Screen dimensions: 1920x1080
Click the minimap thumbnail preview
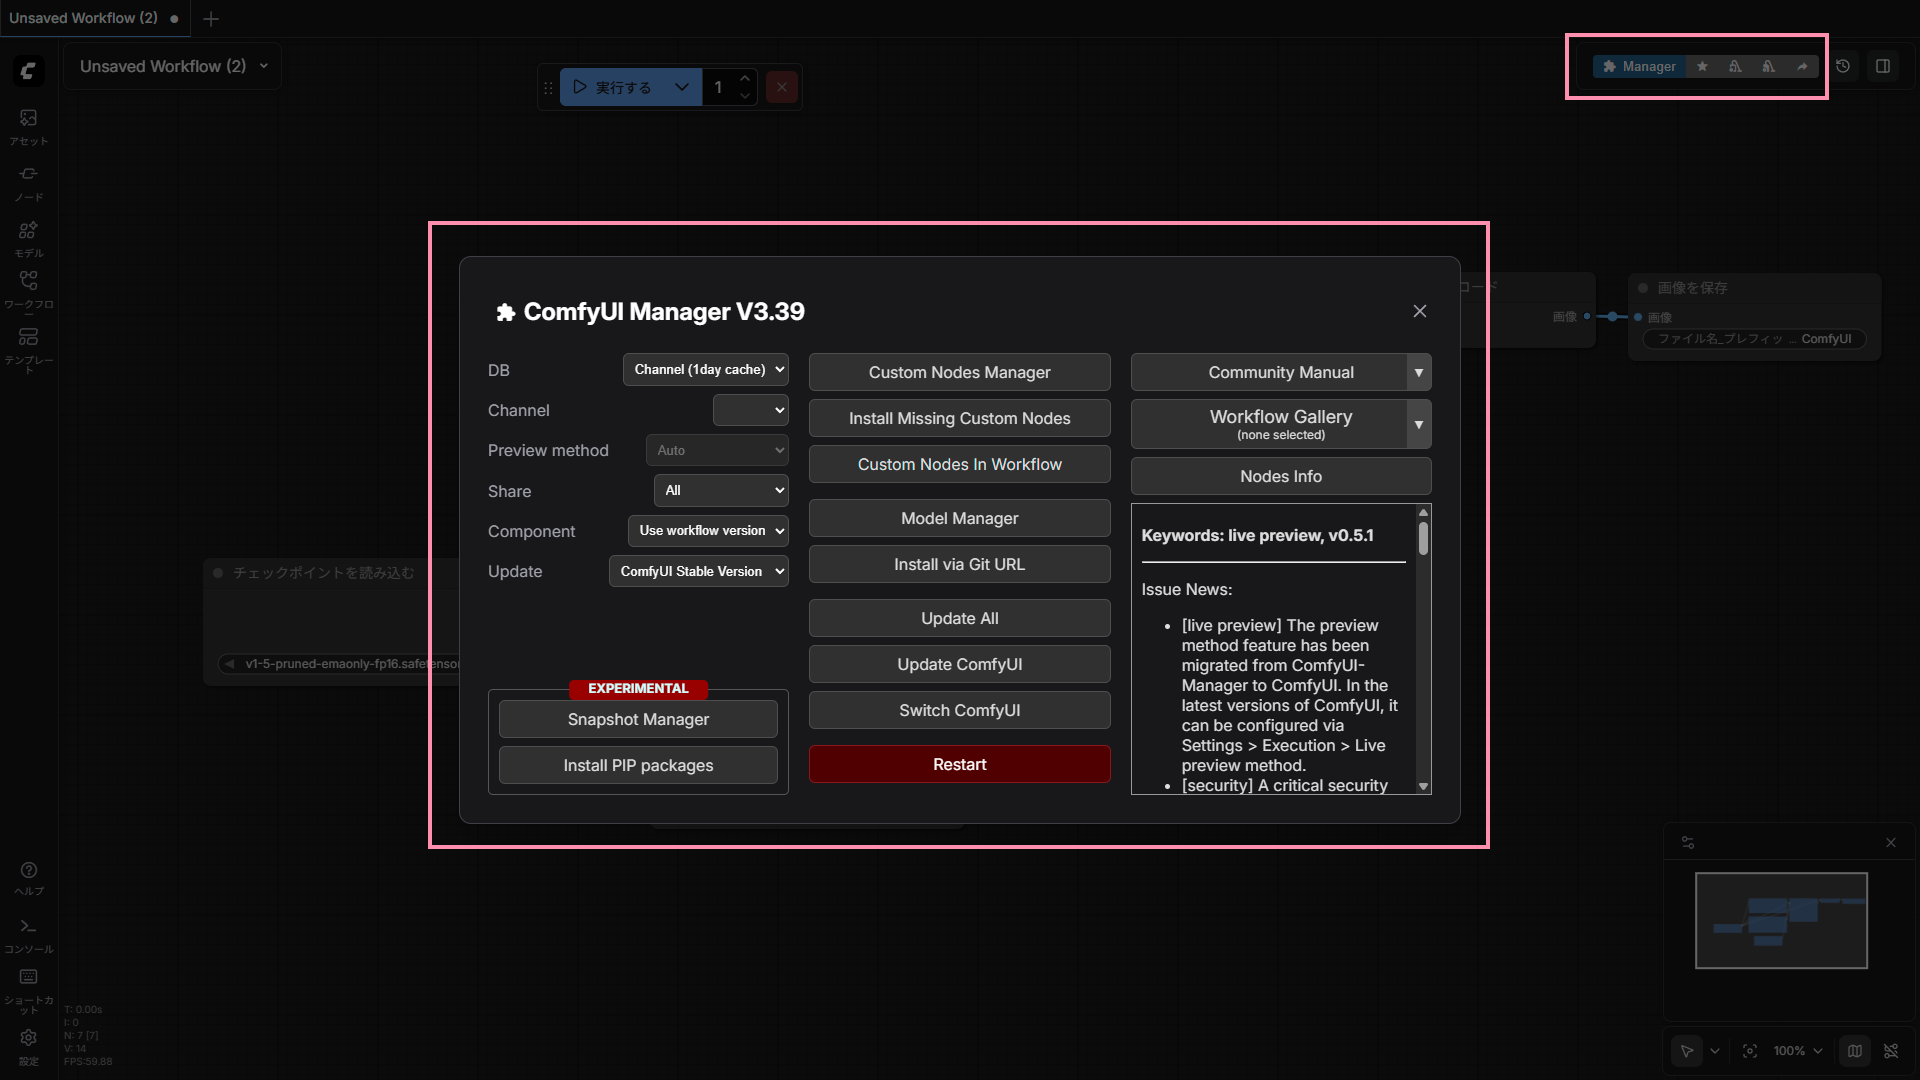(1781, 920)
